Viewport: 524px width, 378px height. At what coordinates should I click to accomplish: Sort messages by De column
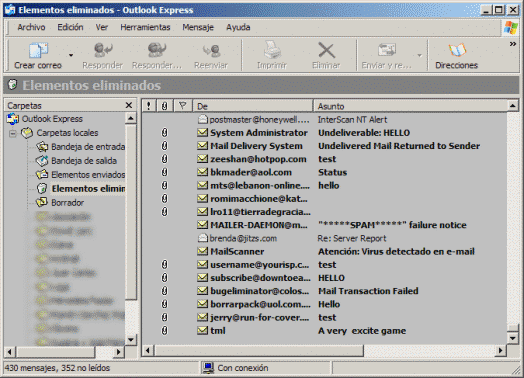[253, 106]
